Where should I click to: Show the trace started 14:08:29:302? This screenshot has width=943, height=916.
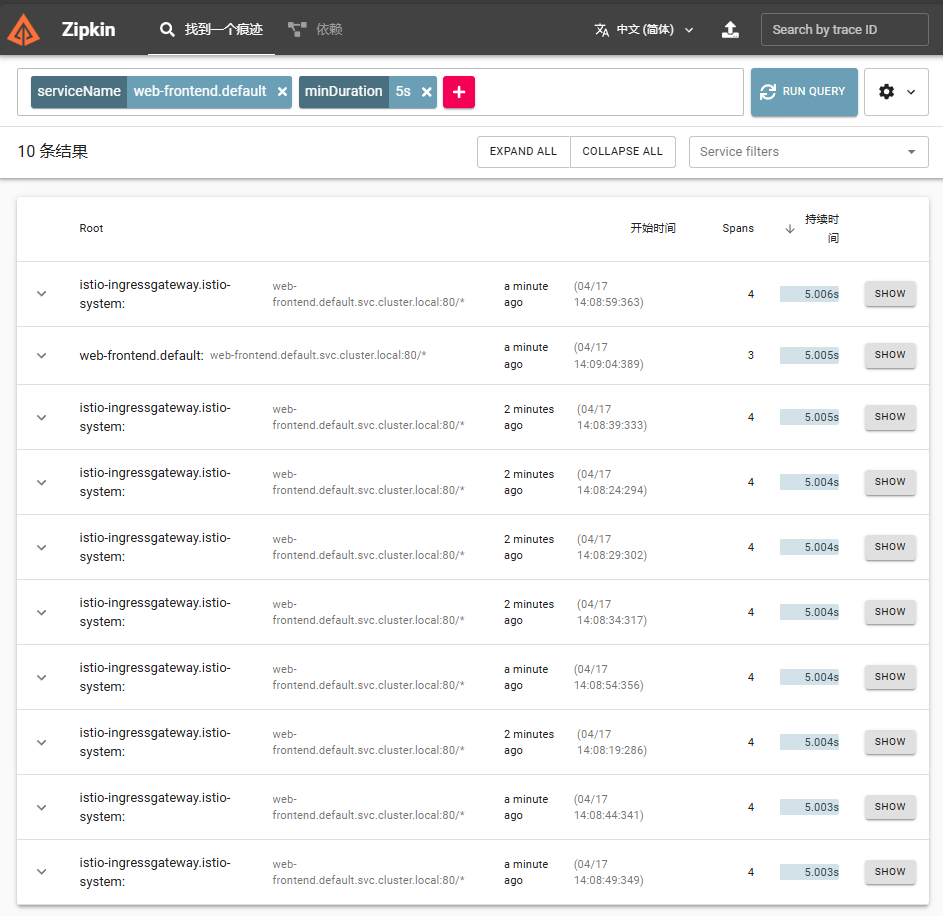(890, 547)
